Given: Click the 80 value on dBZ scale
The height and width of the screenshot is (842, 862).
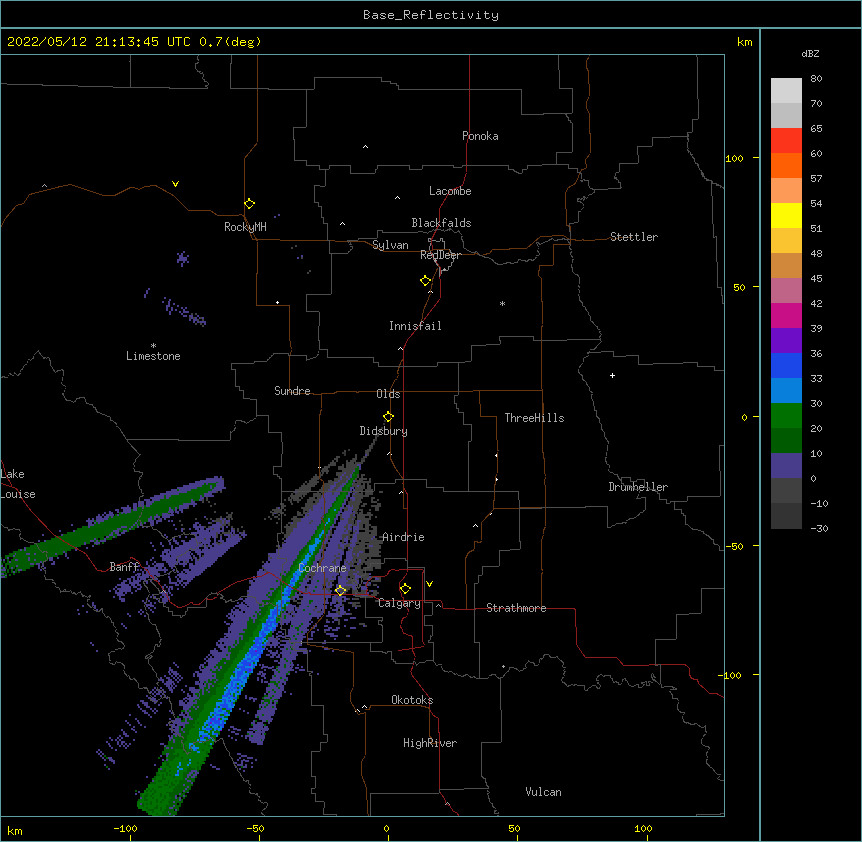Looking at the screenshot, I should [816, 79].
